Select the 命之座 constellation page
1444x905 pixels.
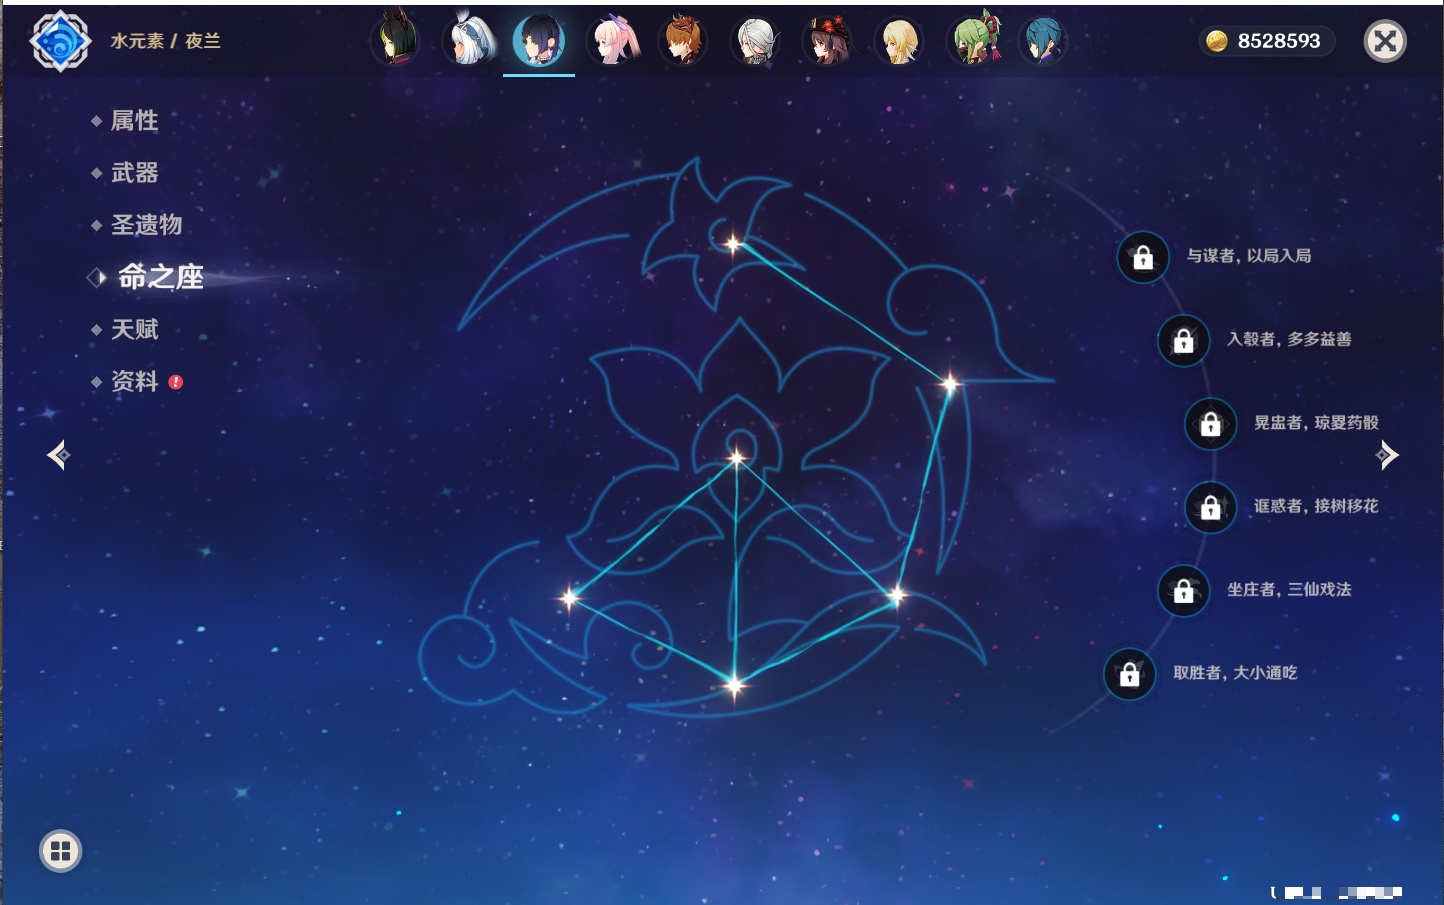pyautogui.click(x=160, y=277)
